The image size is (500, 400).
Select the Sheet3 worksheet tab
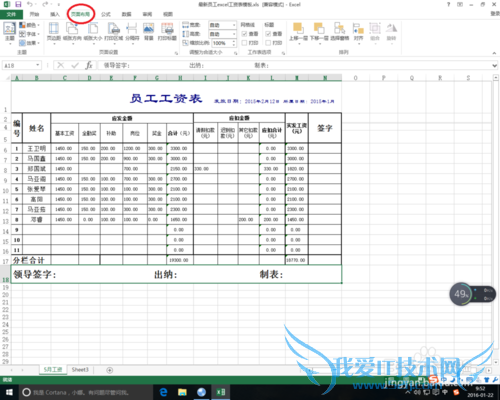80,370
